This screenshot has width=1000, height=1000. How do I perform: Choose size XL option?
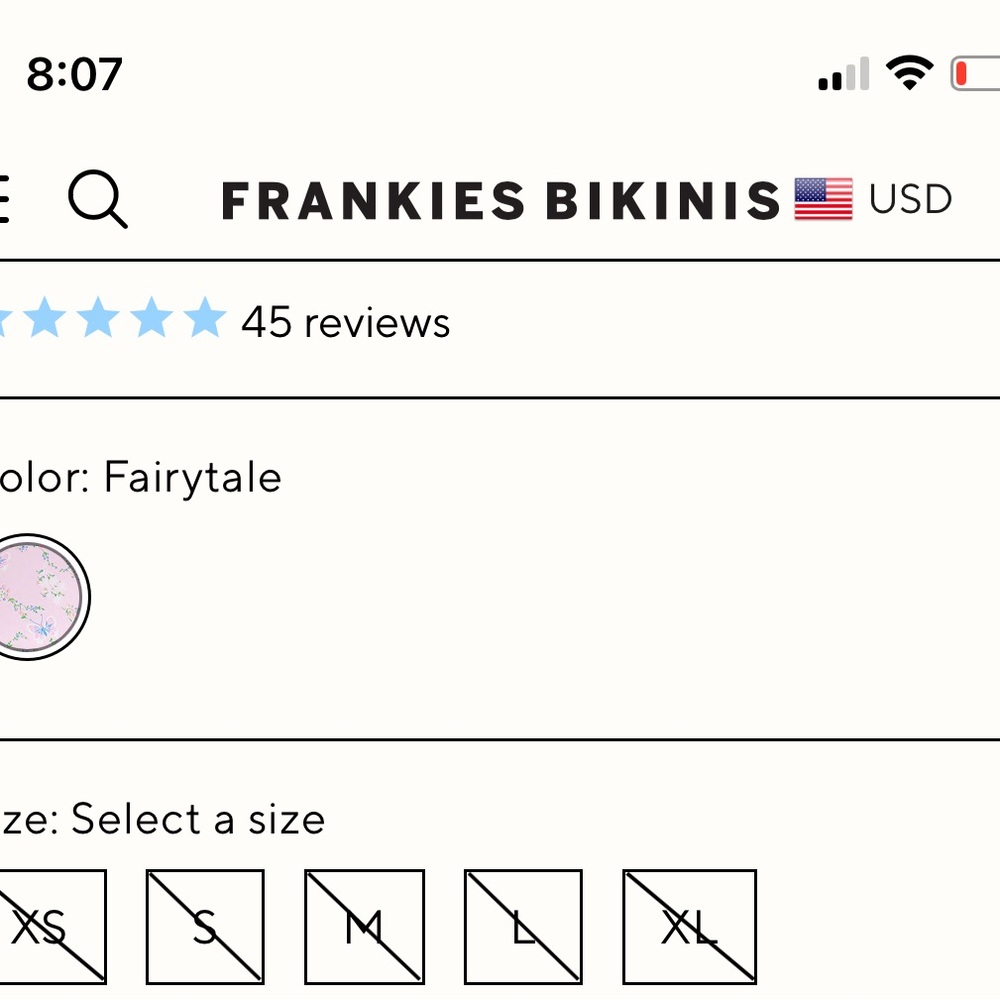coord(689,926)
